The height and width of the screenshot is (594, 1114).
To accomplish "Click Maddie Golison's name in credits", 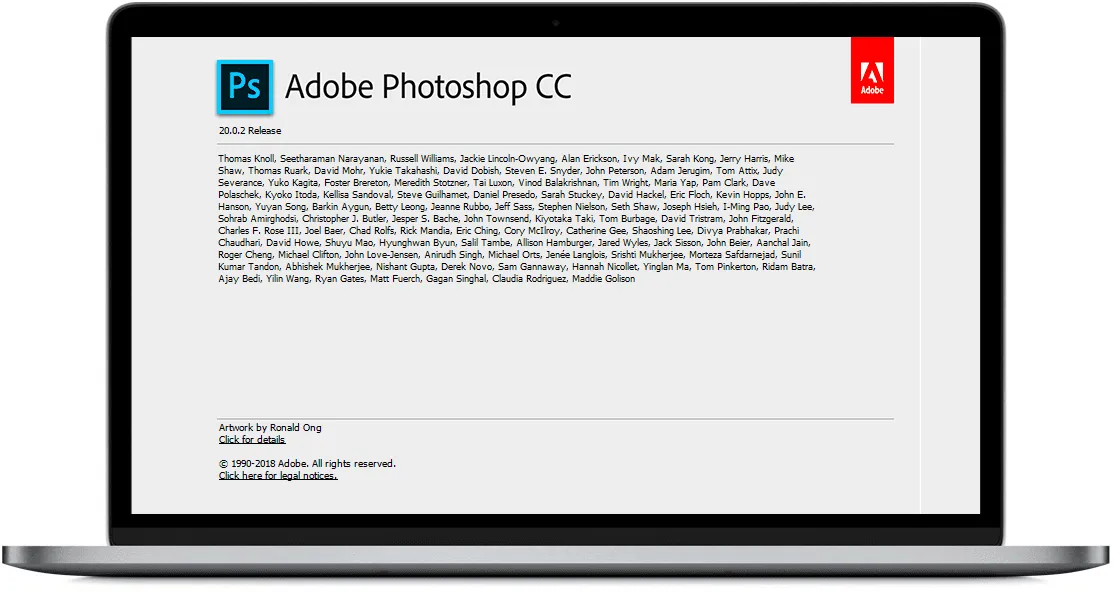I will 604,279.
